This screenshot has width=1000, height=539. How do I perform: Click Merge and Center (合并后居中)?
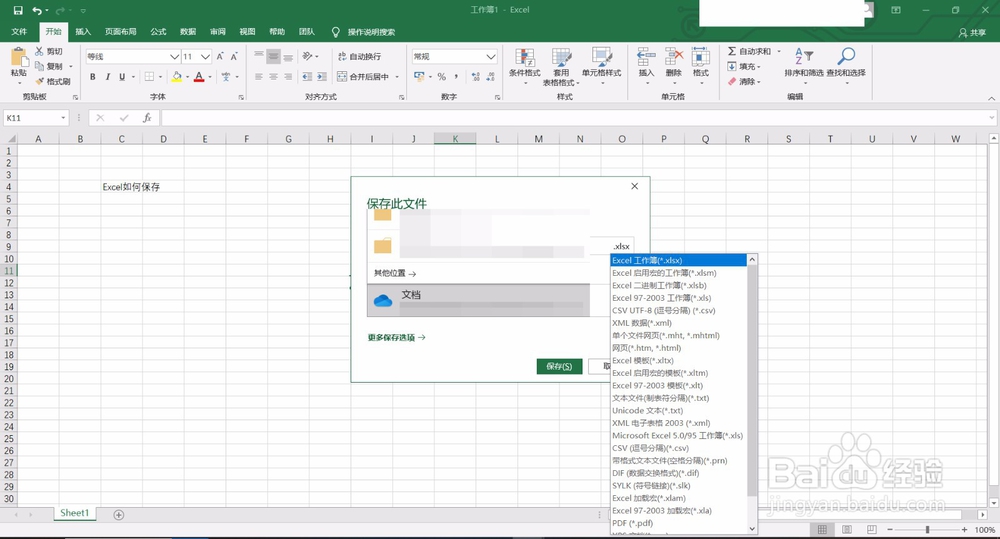363,77
